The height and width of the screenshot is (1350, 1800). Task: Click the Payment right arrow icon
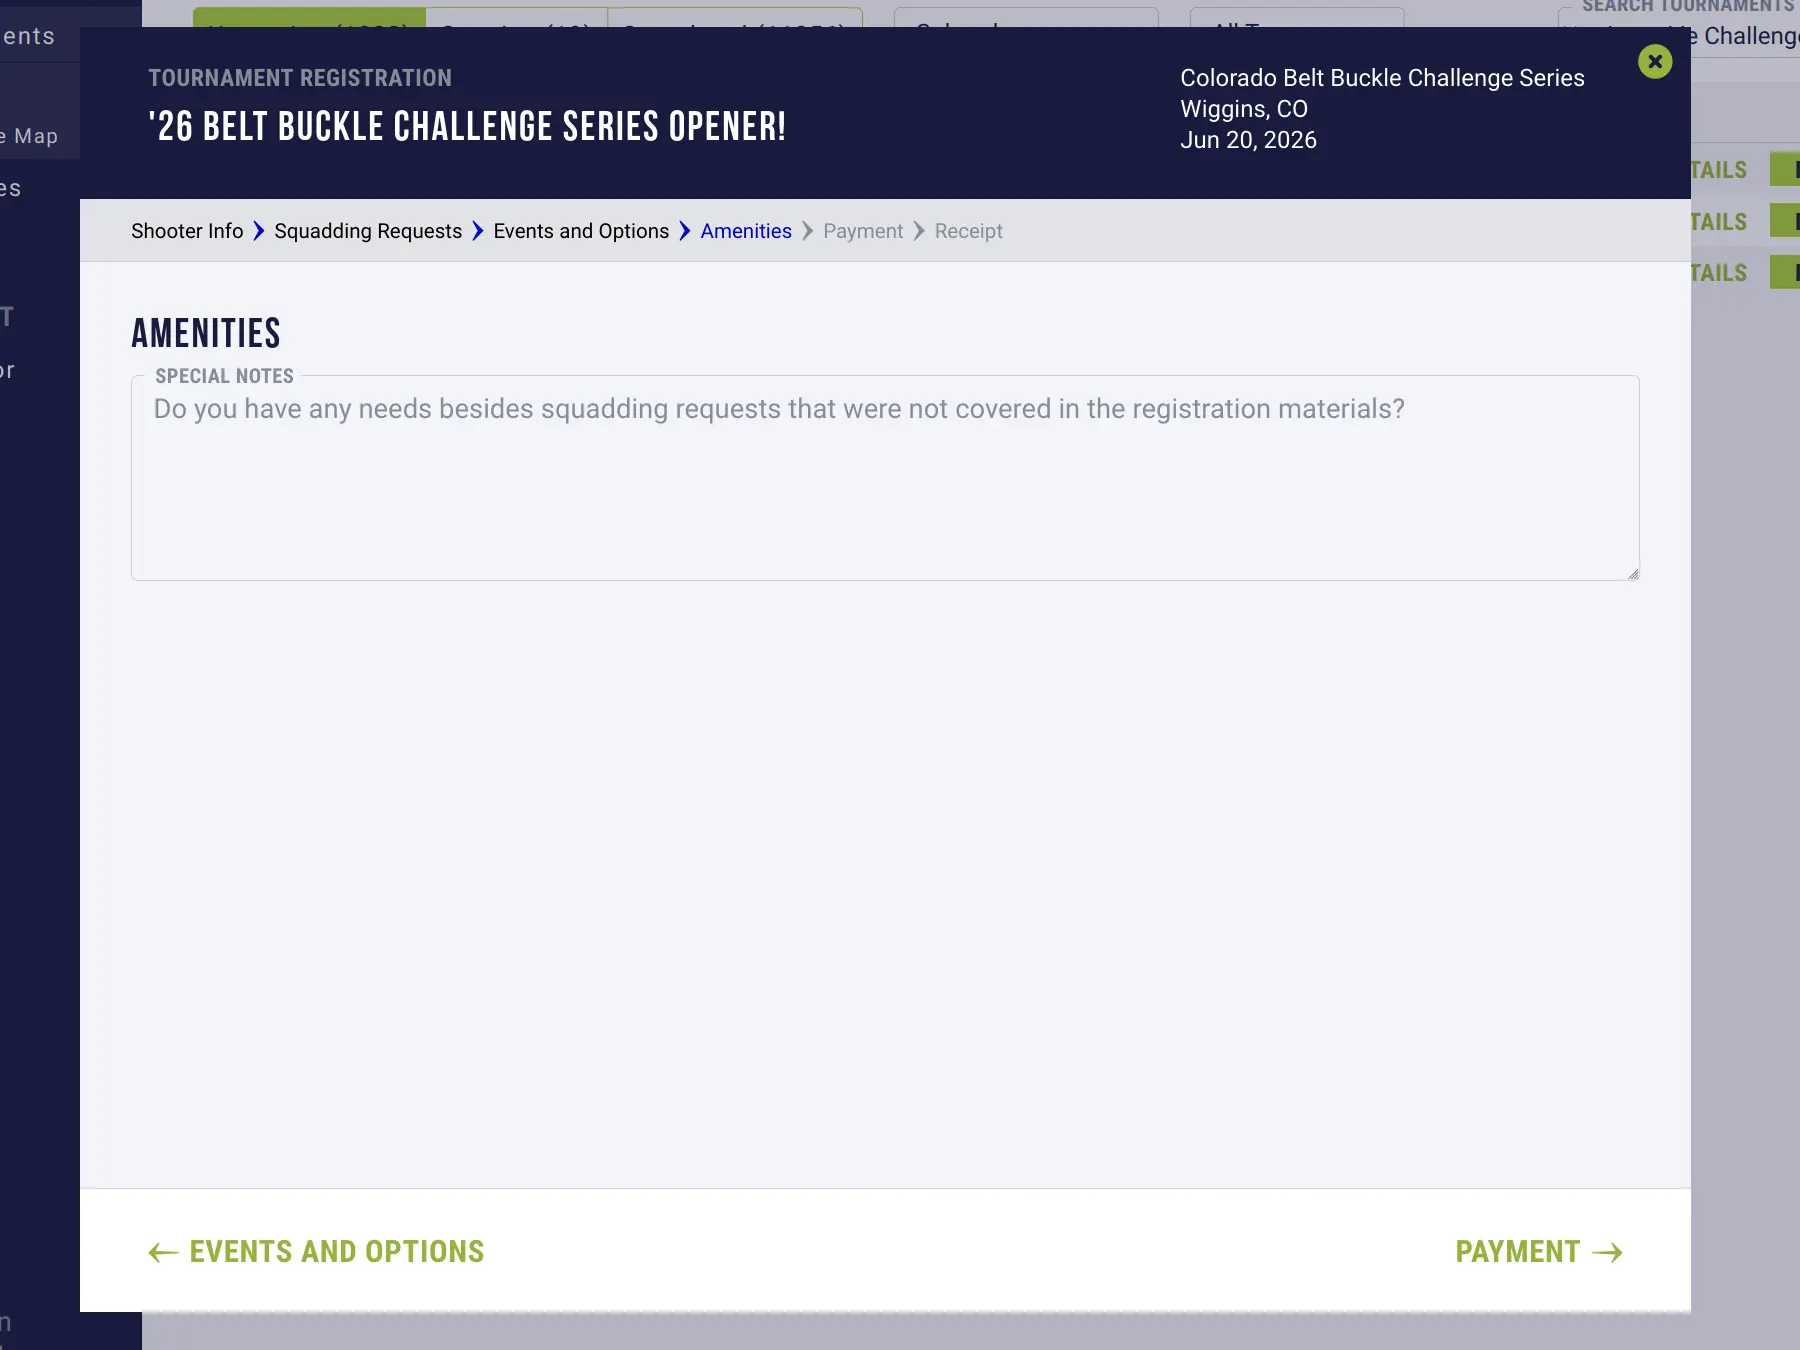tap(1607, 1252)
